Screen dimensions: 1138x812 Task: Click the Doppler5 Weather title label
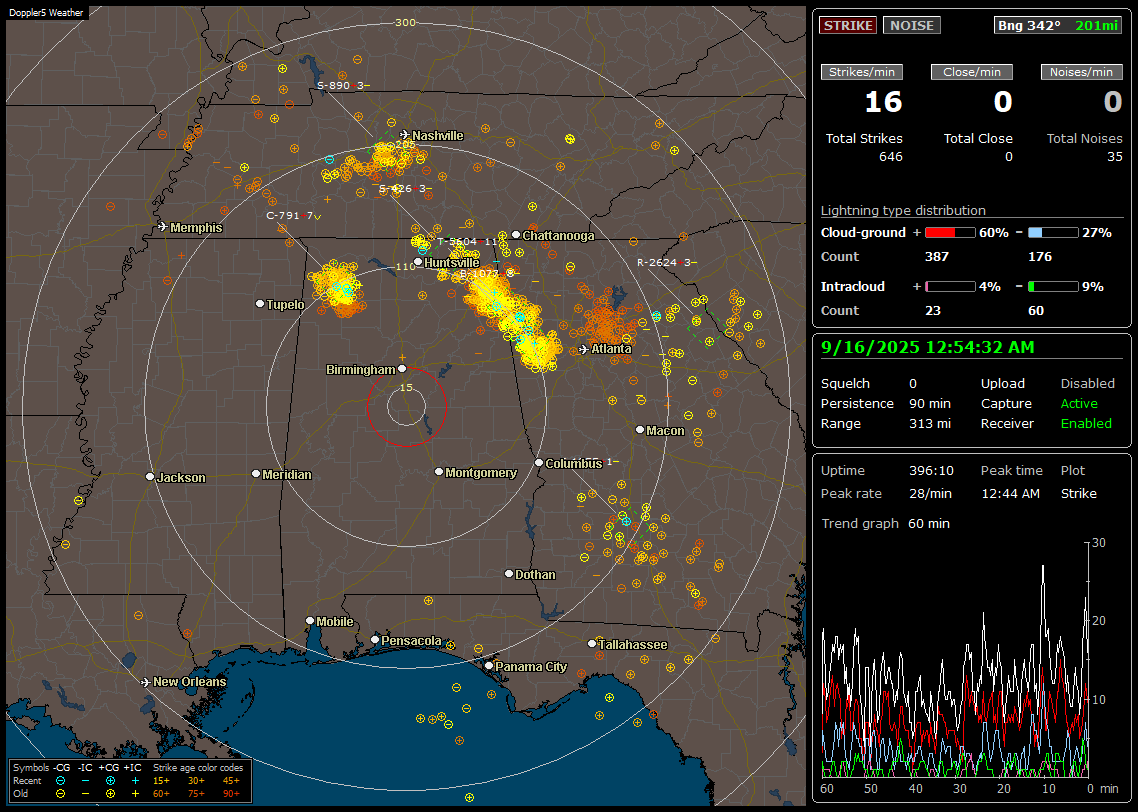pyautogui.click(x=46, y=12)
